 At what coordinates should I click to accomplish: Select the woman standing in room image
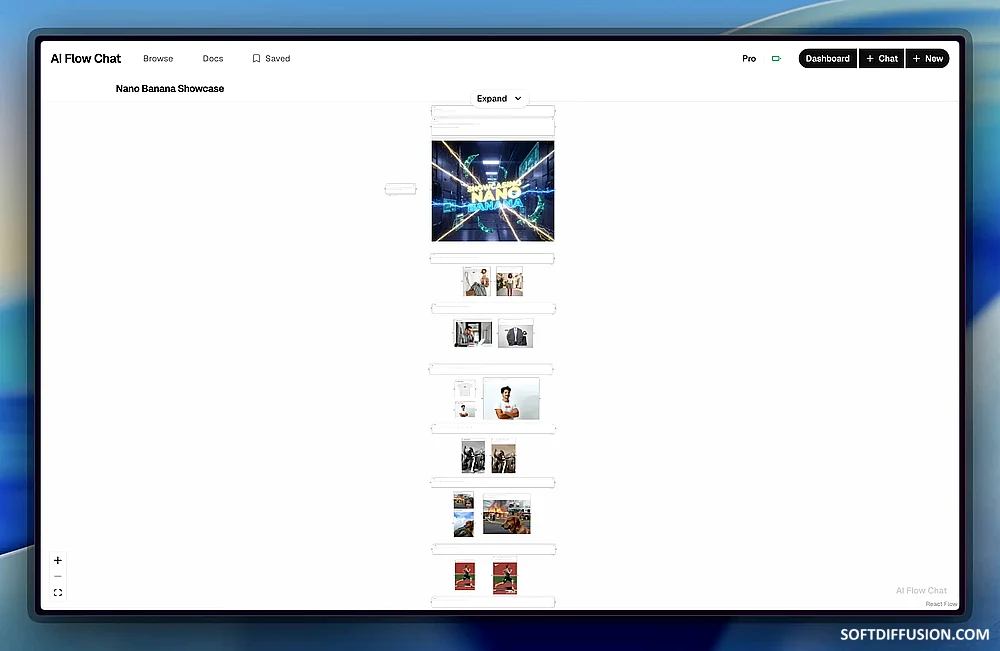click(x=510, y=281)
